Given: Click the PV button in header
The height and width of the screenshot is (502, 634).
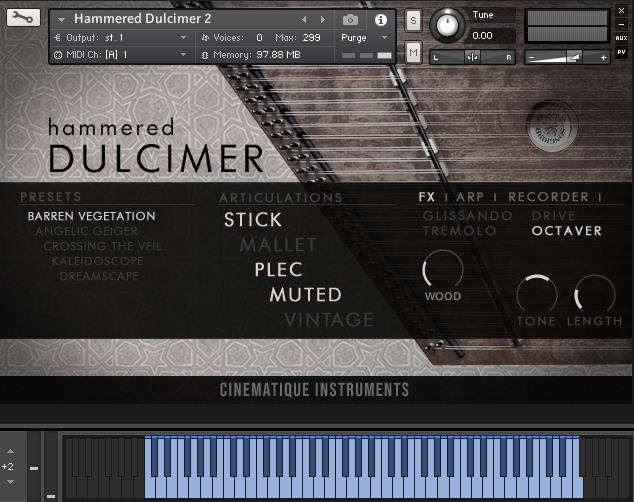Looking at the screenshot, I should click(x=621, y=52).
